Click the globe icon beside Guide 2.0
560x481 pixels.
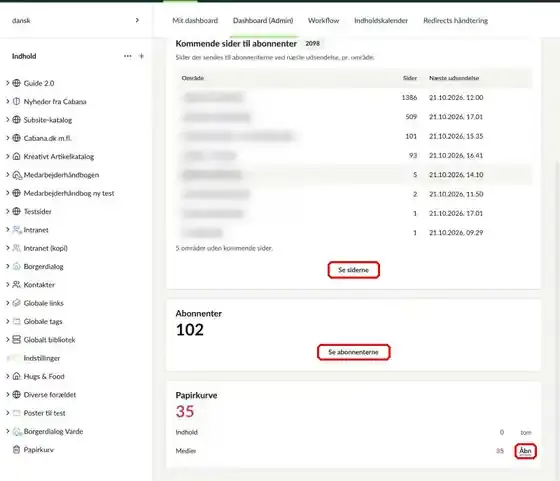[16, 83]
